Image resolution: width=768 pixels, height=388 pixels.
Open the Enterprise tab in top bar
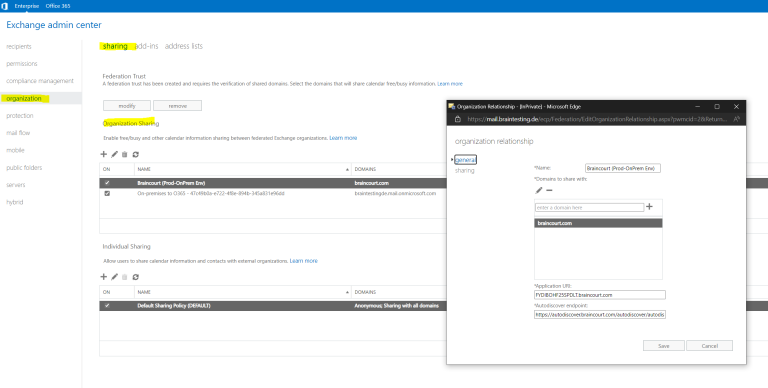pos(27,6)
